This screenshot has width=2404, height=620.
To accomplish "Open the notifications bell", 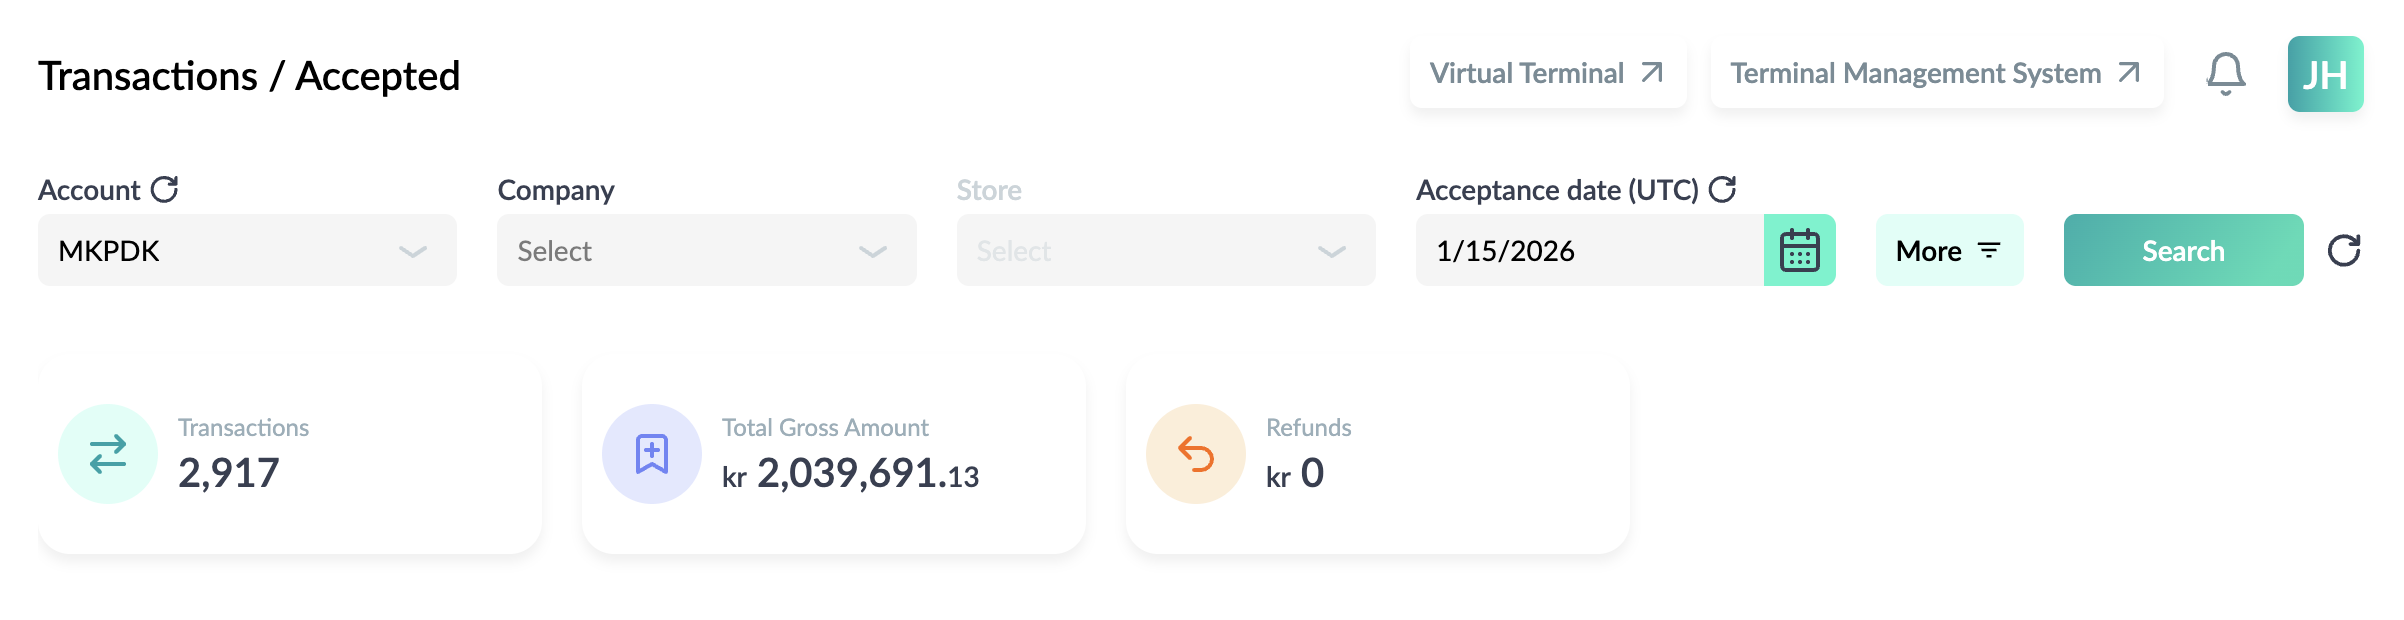I will tap(2226, 74).
